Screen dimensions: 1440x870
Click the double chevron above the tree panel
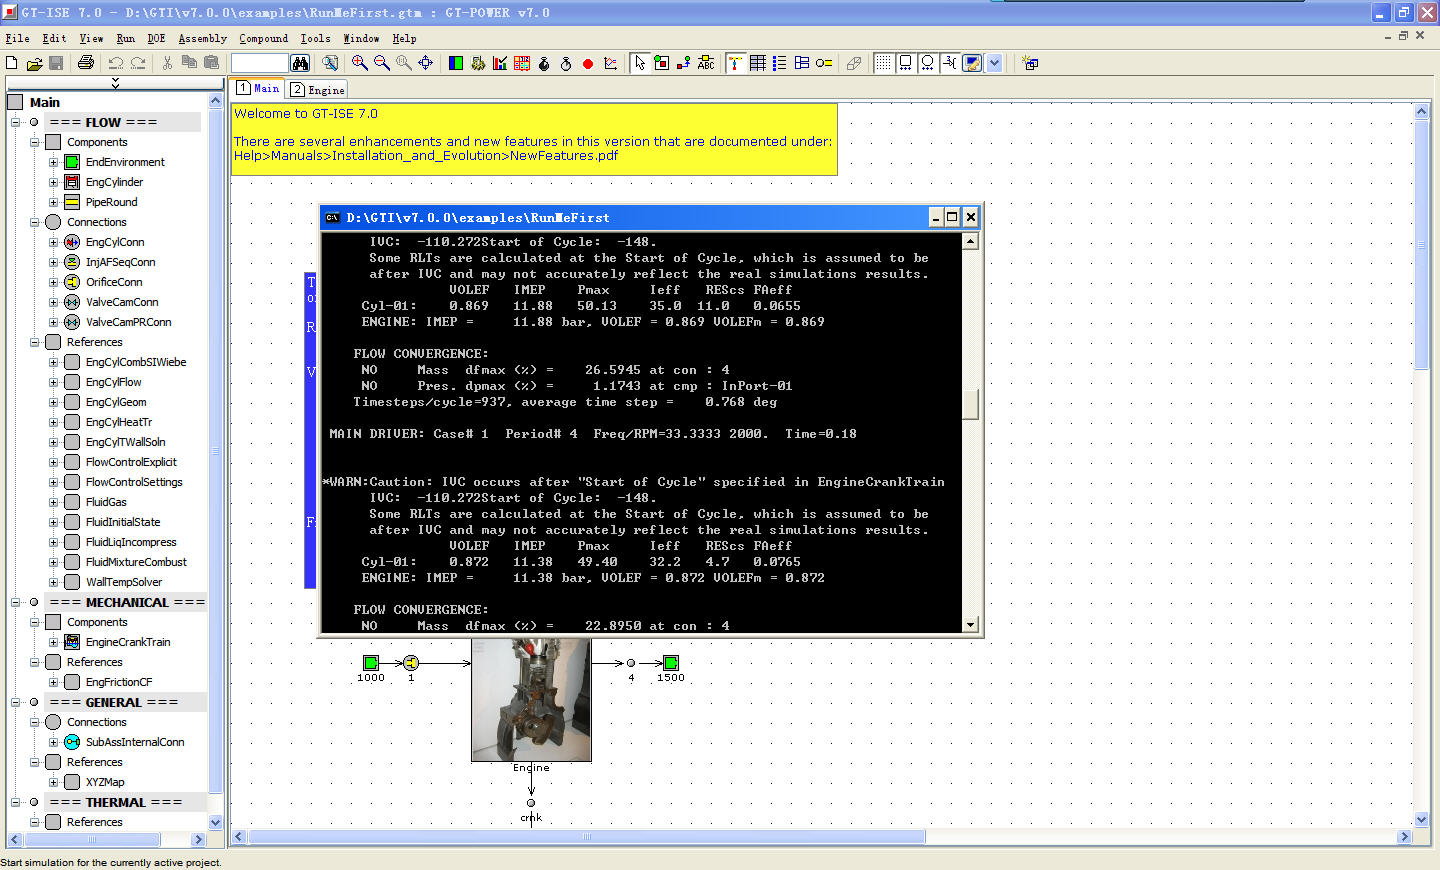[x=114, y=82]
